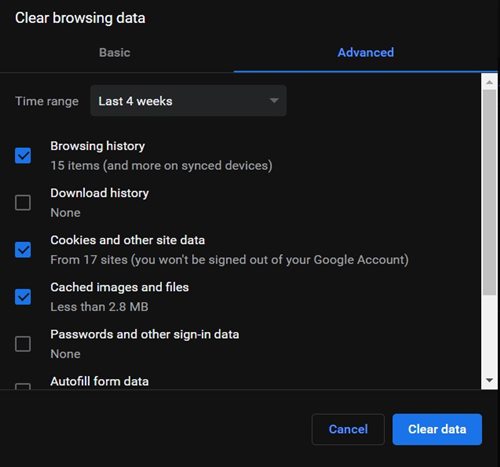Click 'Cookies and other site data' label
The image size is (500, 467).
(128, 240)
